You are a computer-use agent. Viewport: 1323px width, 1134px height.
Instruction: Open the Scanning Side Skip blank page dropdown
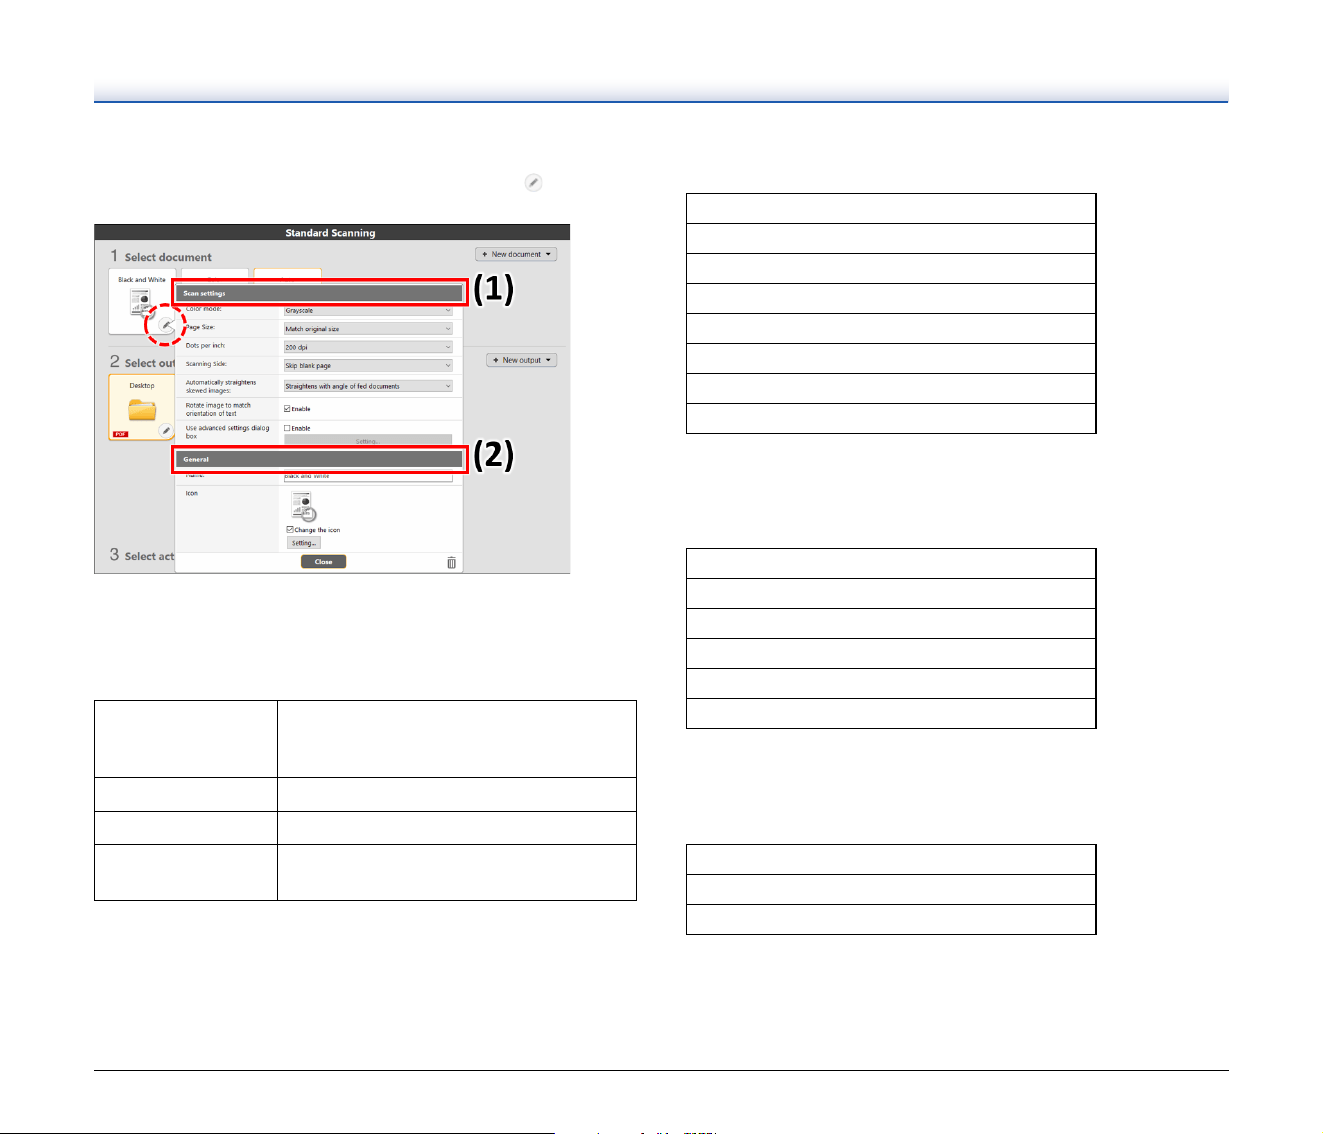[x=368, y=365]
